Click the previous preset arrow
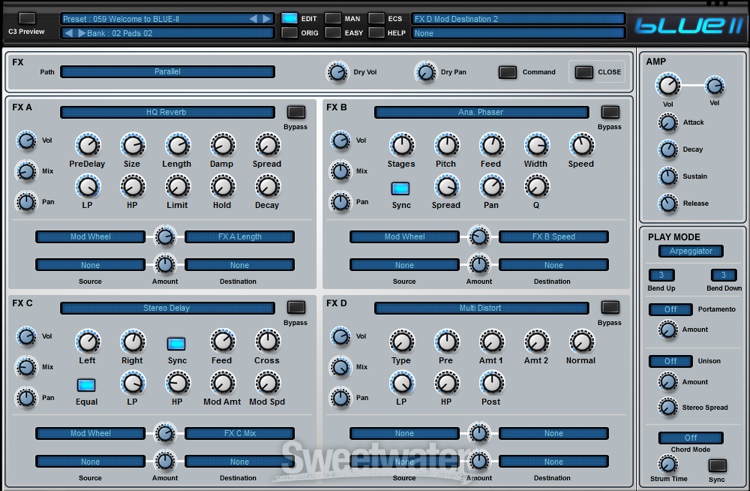The image size is (750, 491). (253, 19)
